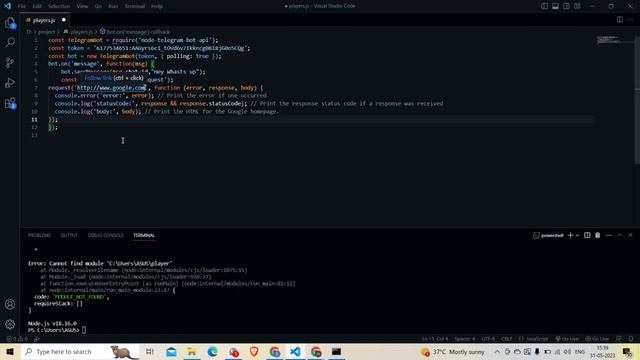Toggle the secondary side bar visibility

tap(567, 6)
